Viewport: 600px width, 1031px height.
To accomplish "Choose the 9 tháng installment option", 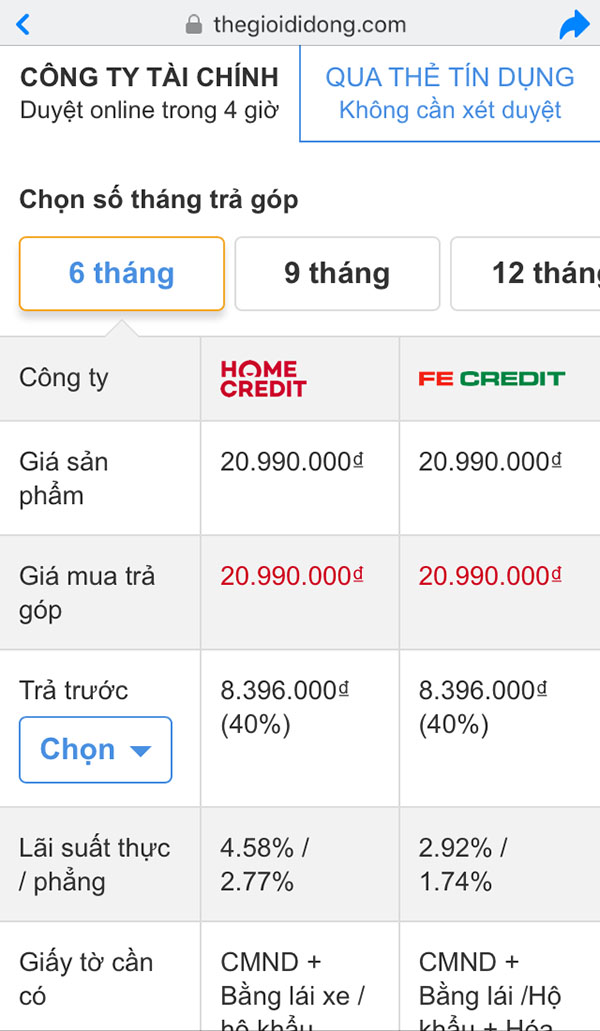I will (x=337, y=273).
